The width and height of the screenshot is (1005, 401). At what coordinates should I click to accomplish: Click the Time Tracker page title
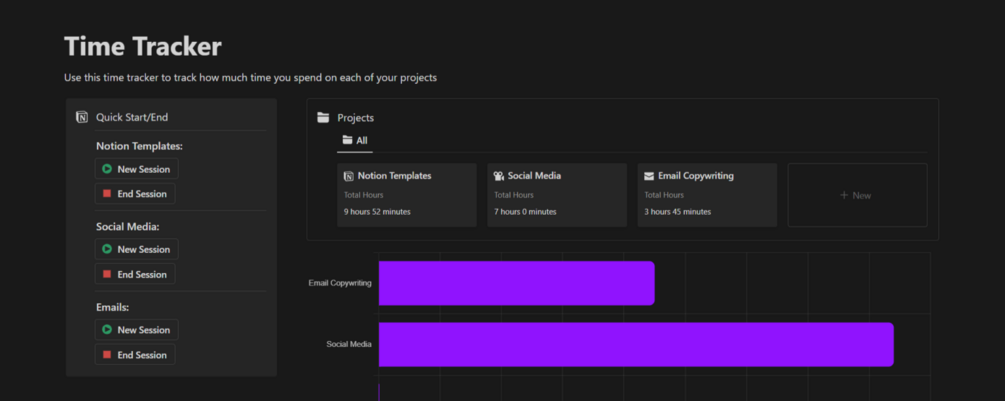tap(143, 46)
